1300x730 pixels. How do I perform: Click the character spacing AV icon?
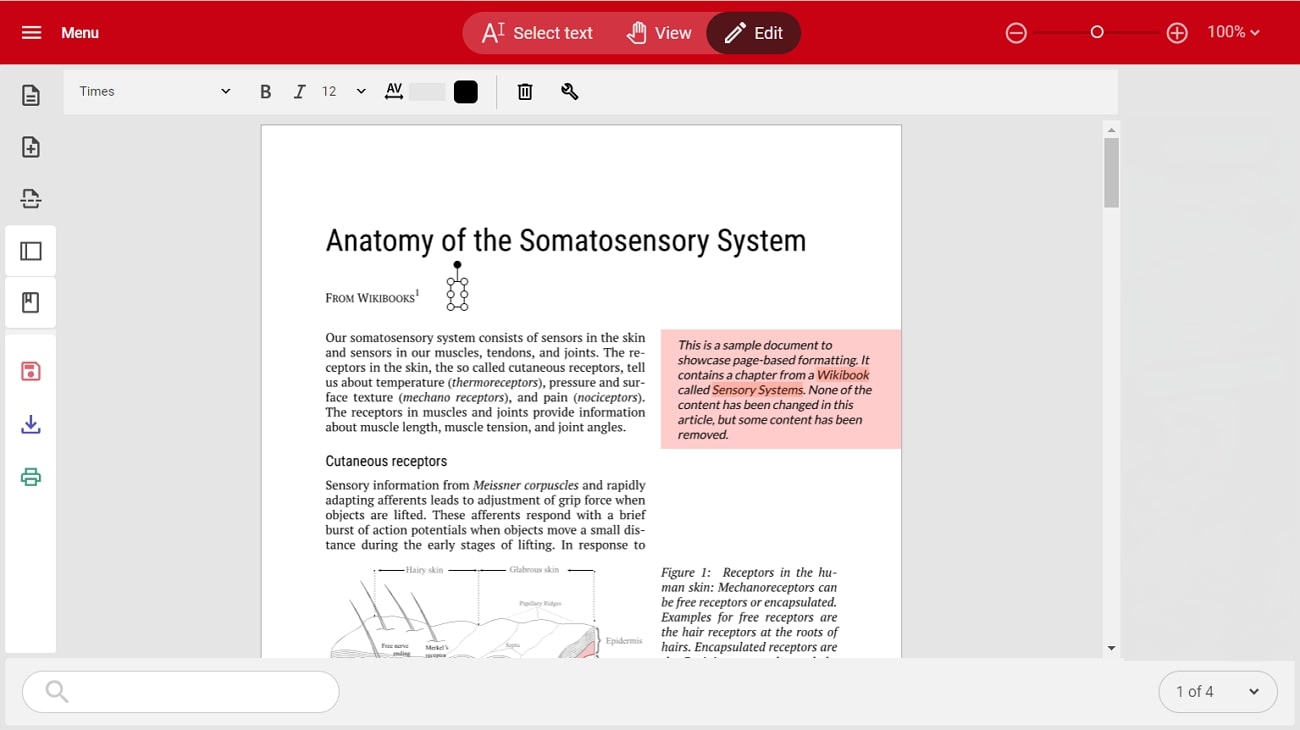[x=394, y=92]
